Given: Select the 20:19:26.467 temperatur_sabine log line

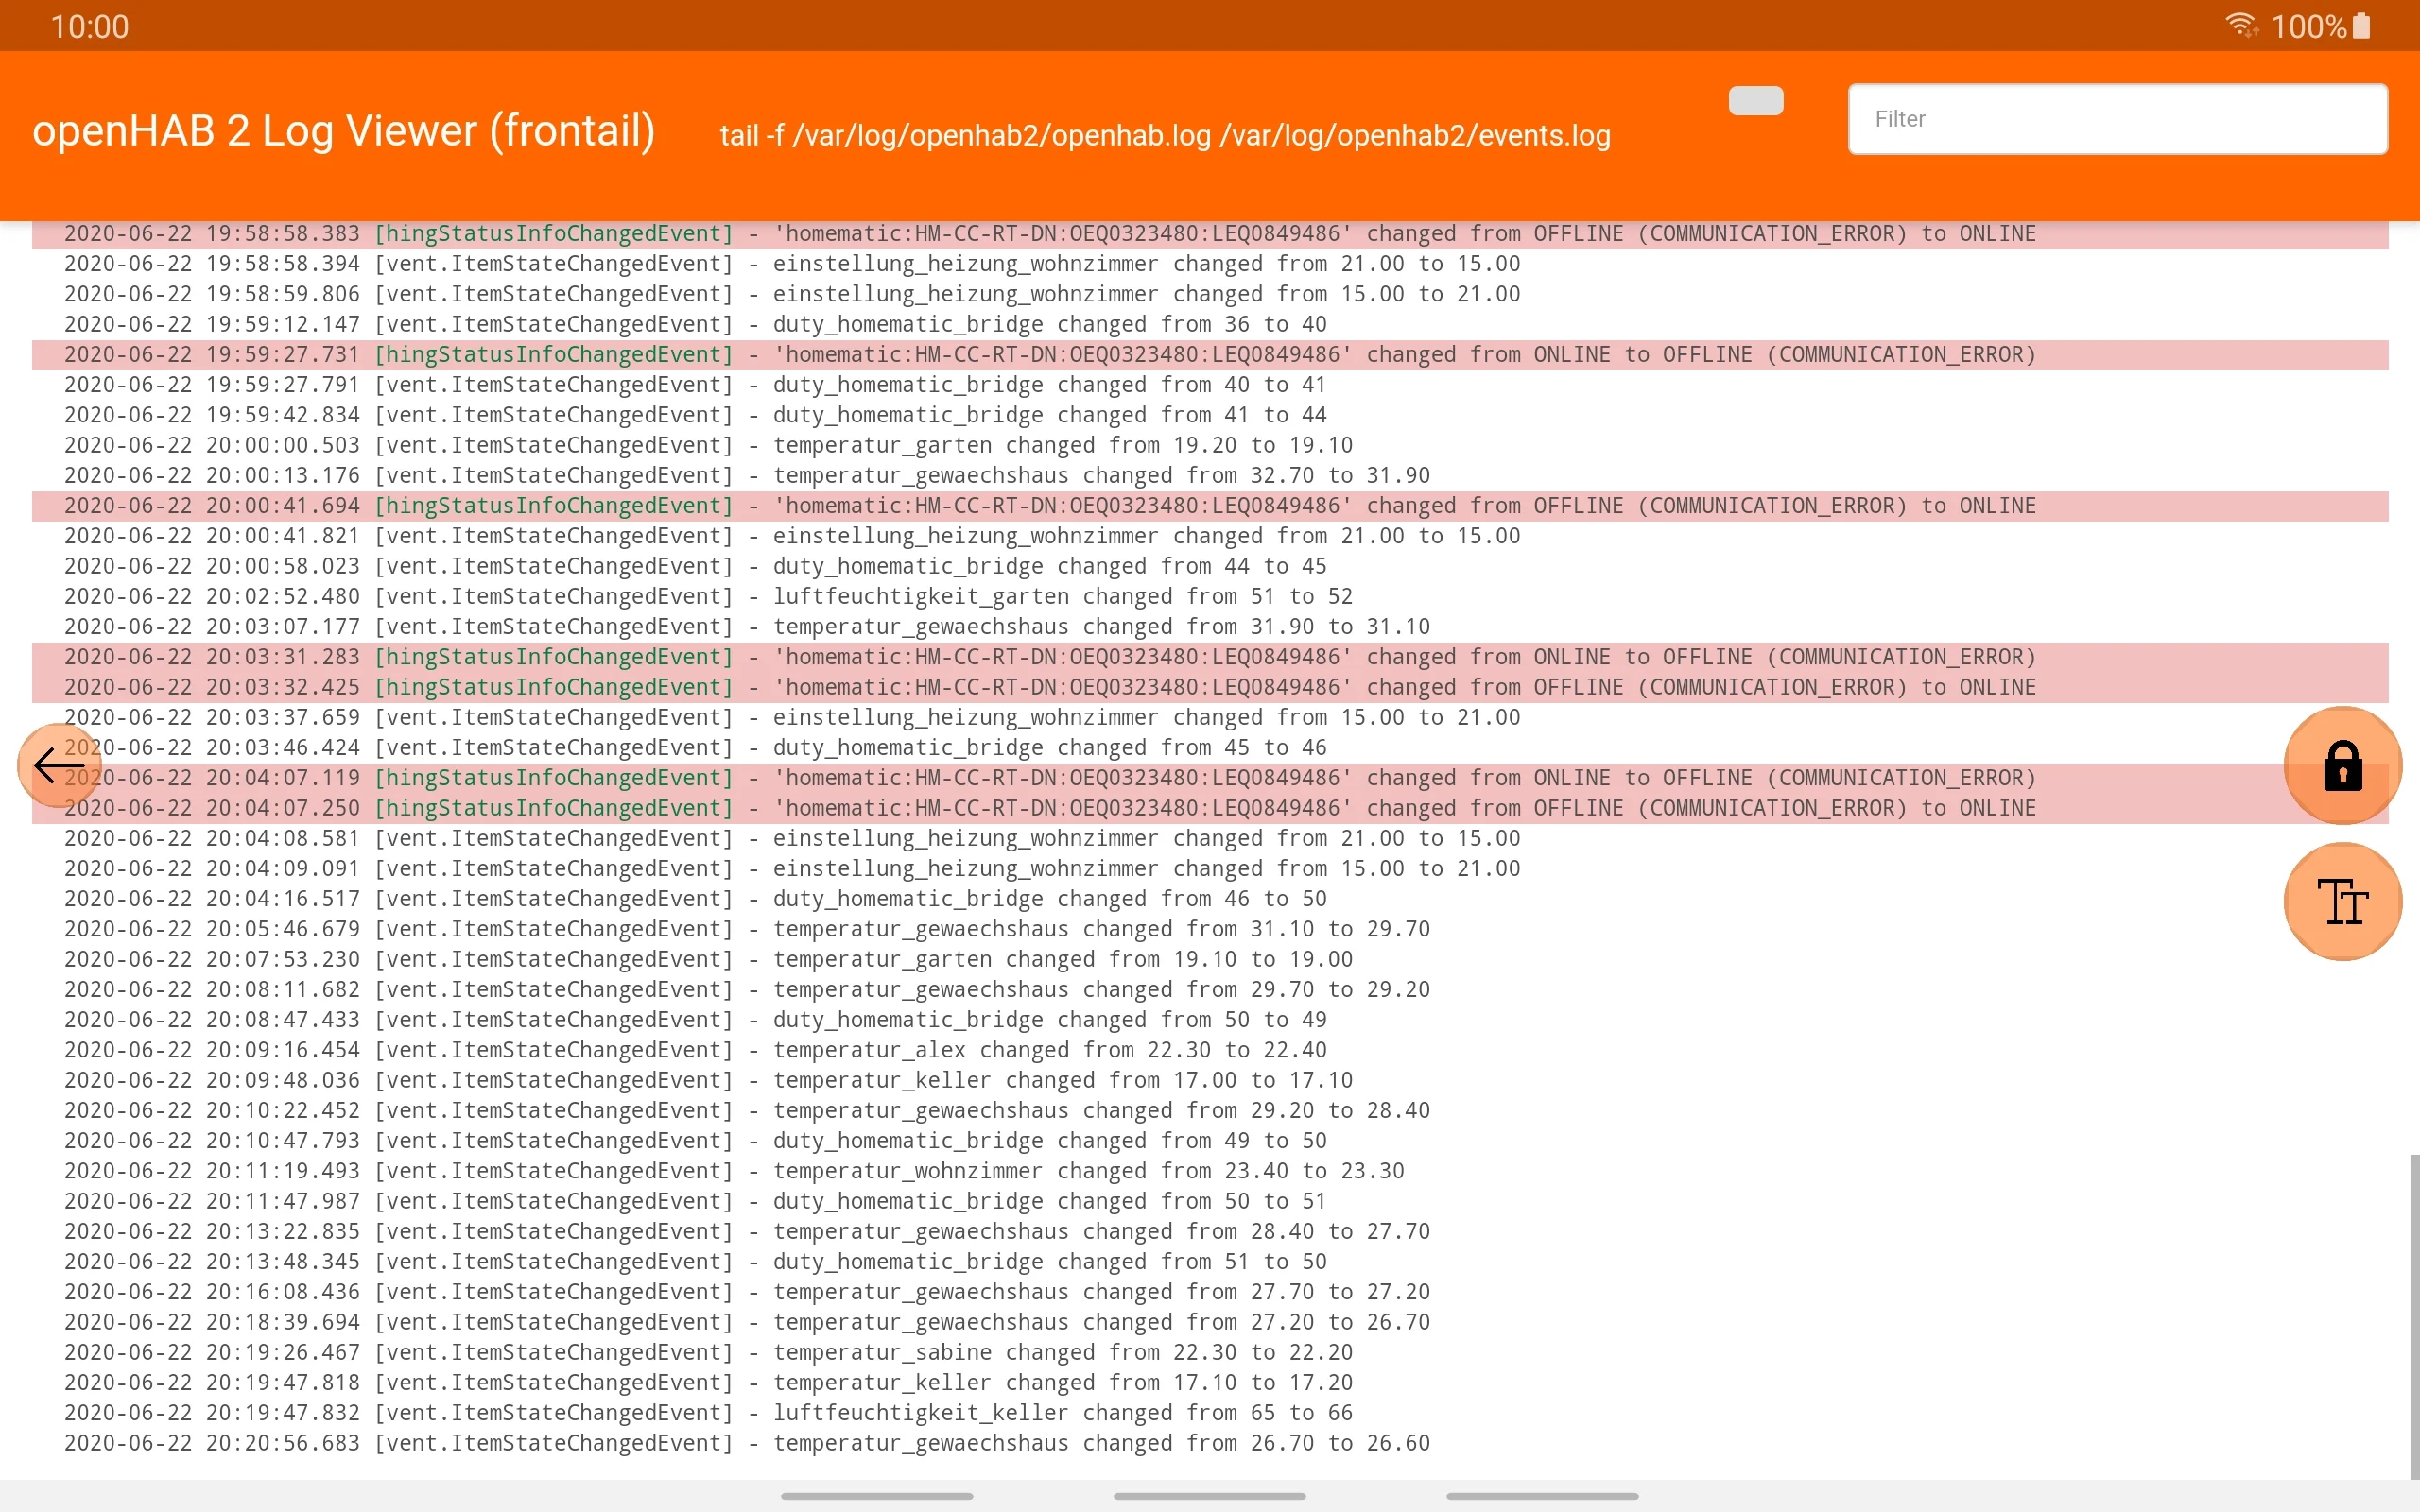Looking at the screenshot, I should click(x=1210, y=1352).
